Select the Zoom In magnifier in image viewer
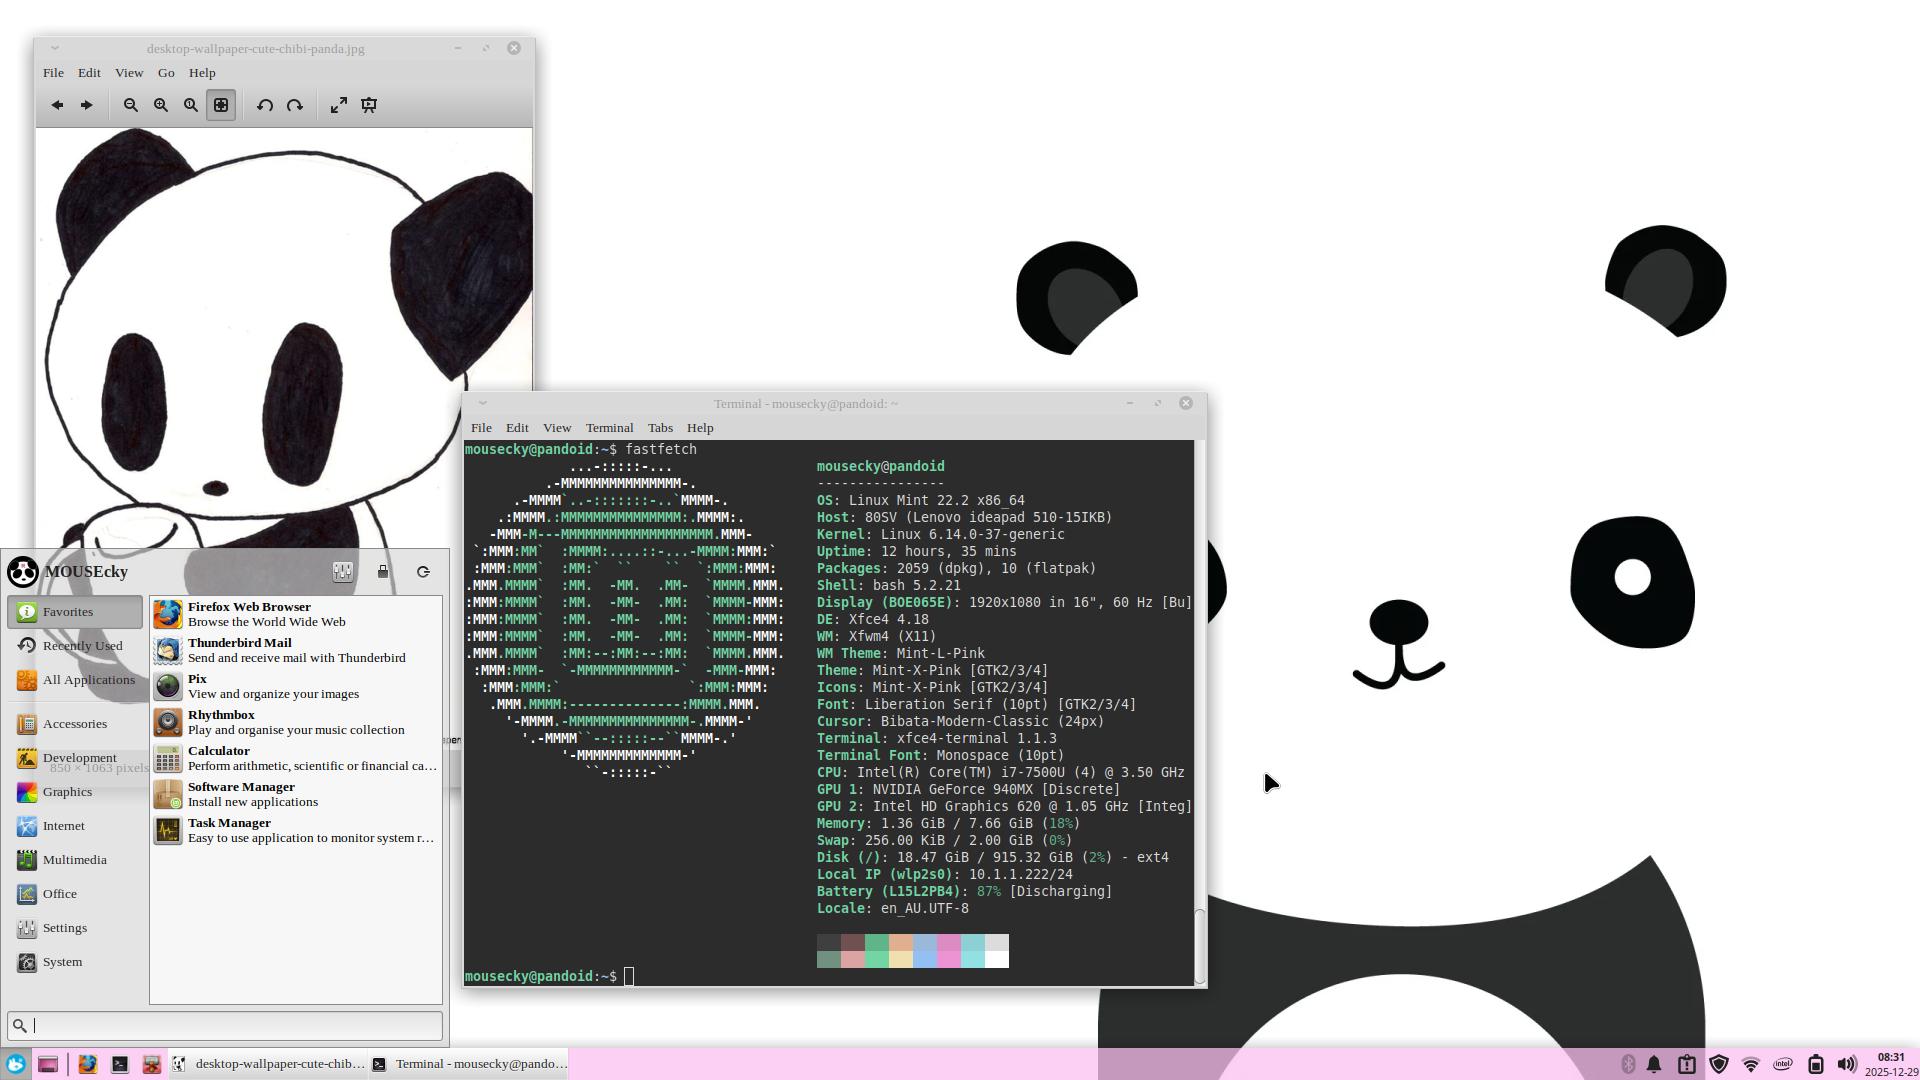The image size is (1920, 1080). point(161,105)
